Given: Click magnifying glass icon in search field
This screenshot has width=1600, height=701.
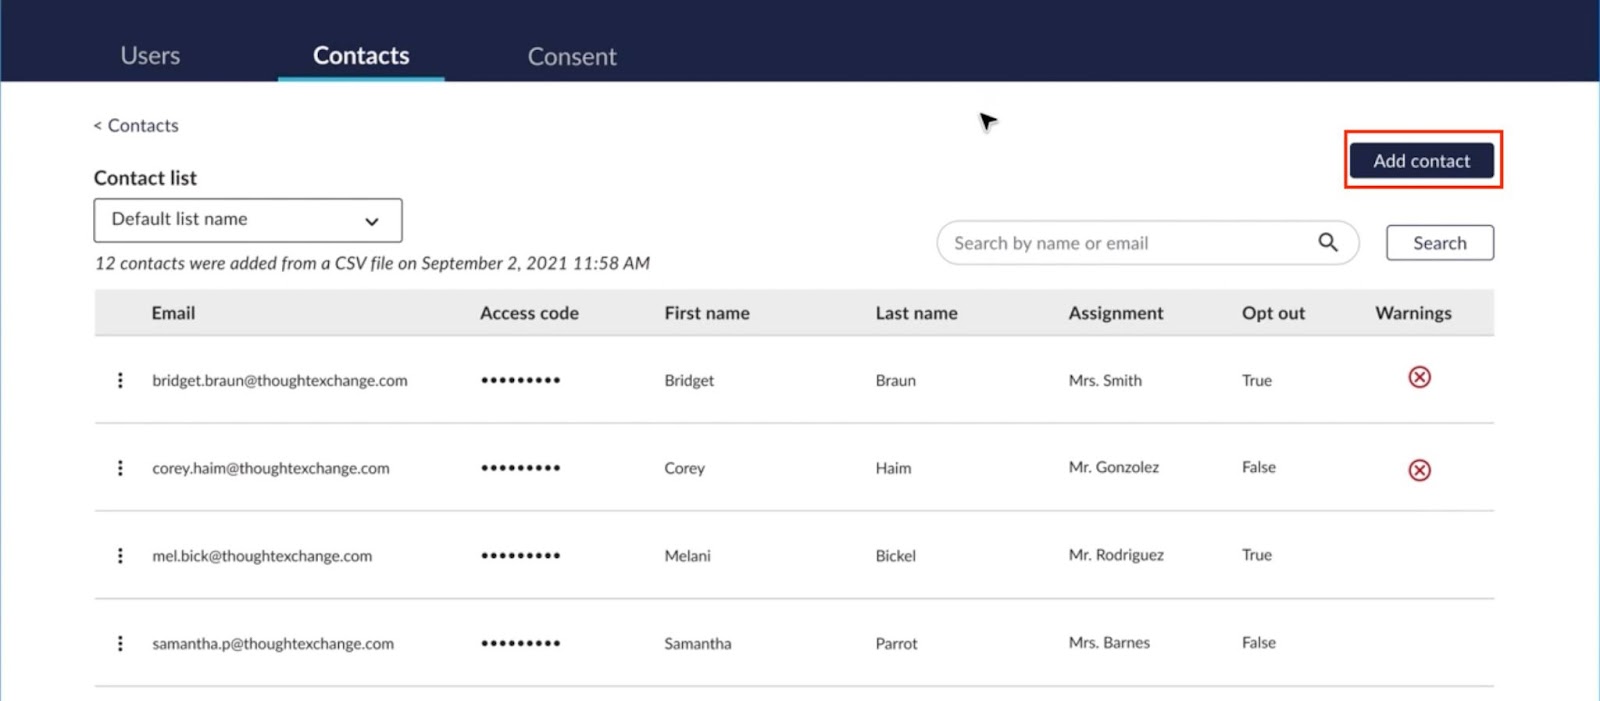Looking at the screenshot, I should point(1327,242).
